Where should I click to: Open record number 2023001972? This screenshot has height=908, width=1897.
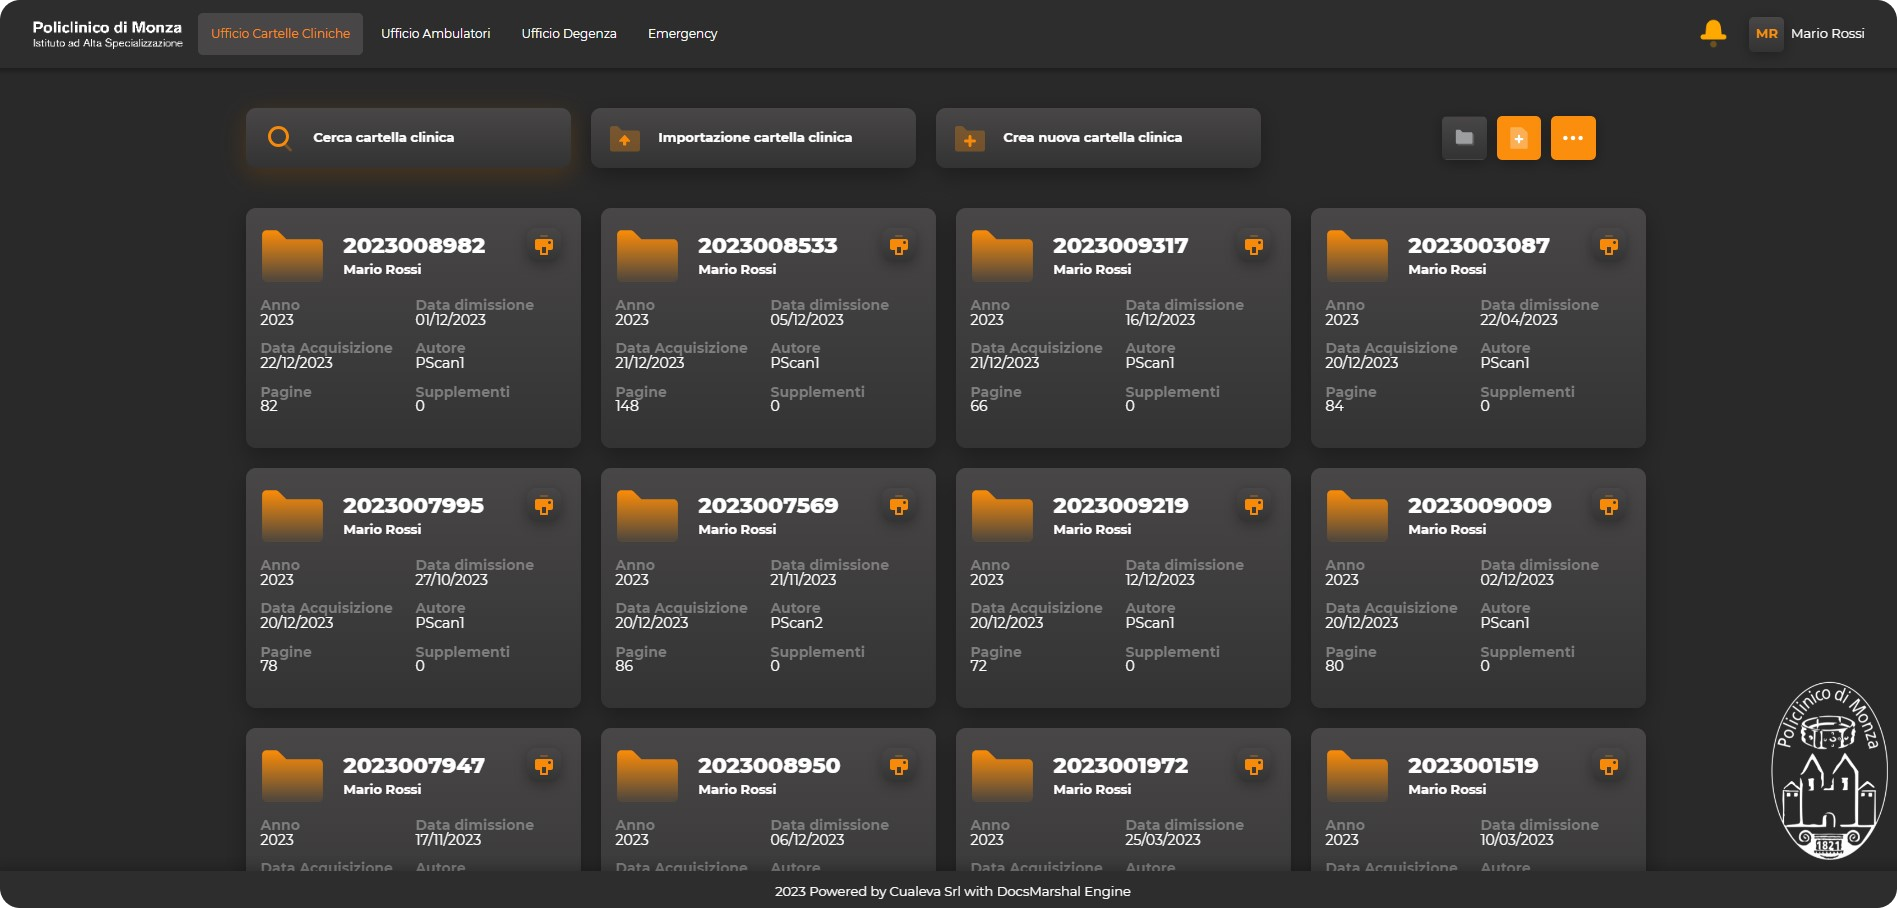point(1121,766)
